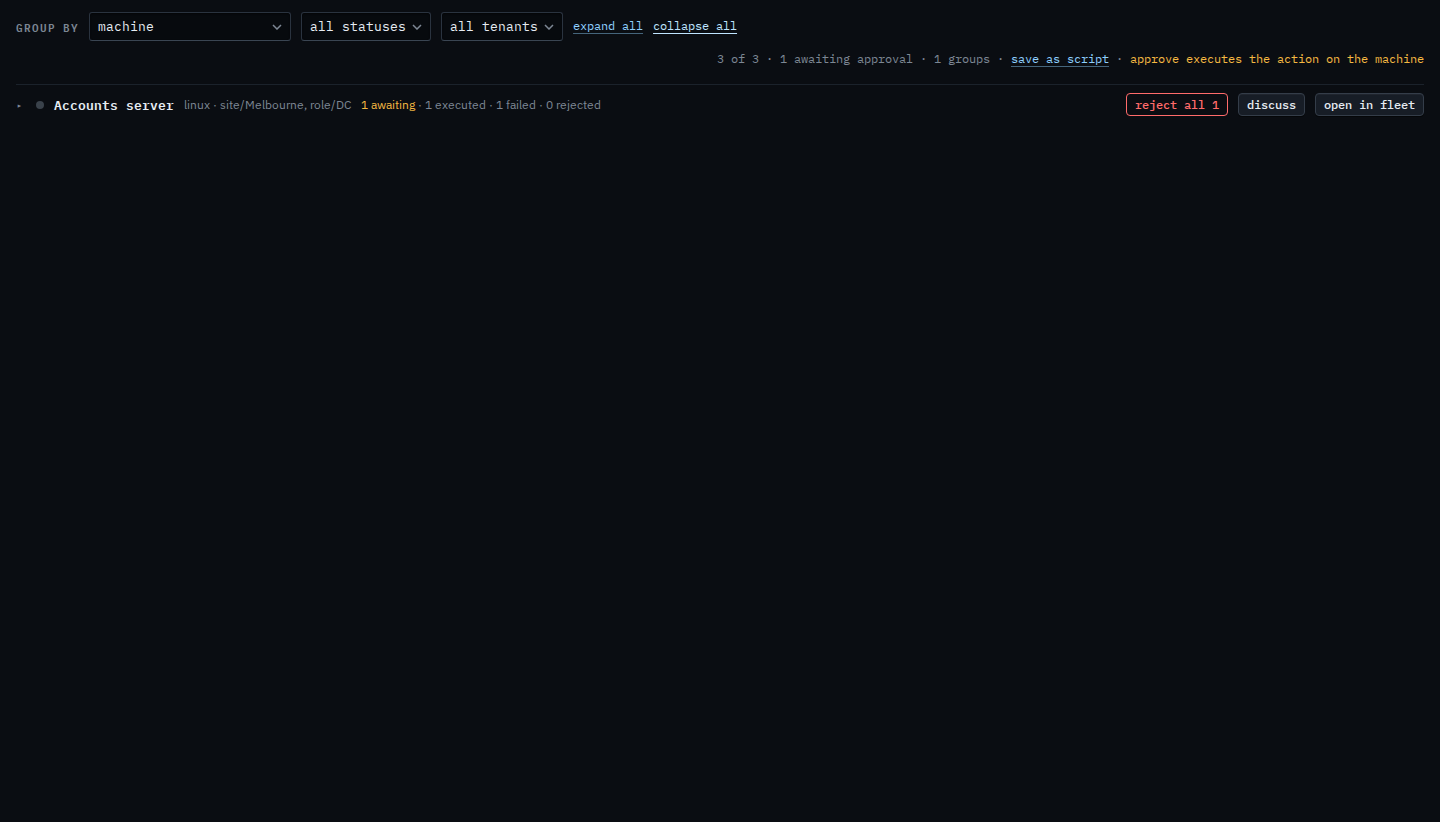Click the 1 failed count text
Screen dimensions: 1440x822
point(516,105)
